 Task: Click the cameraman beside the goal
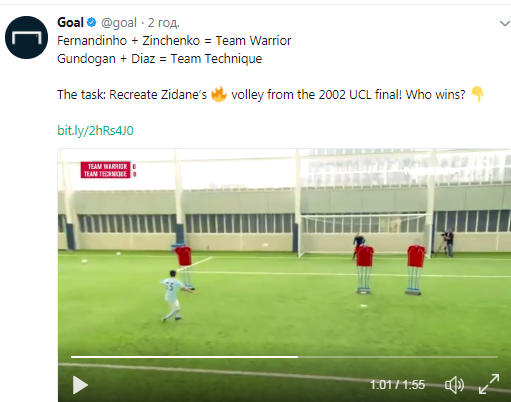[x=448, y=243]
